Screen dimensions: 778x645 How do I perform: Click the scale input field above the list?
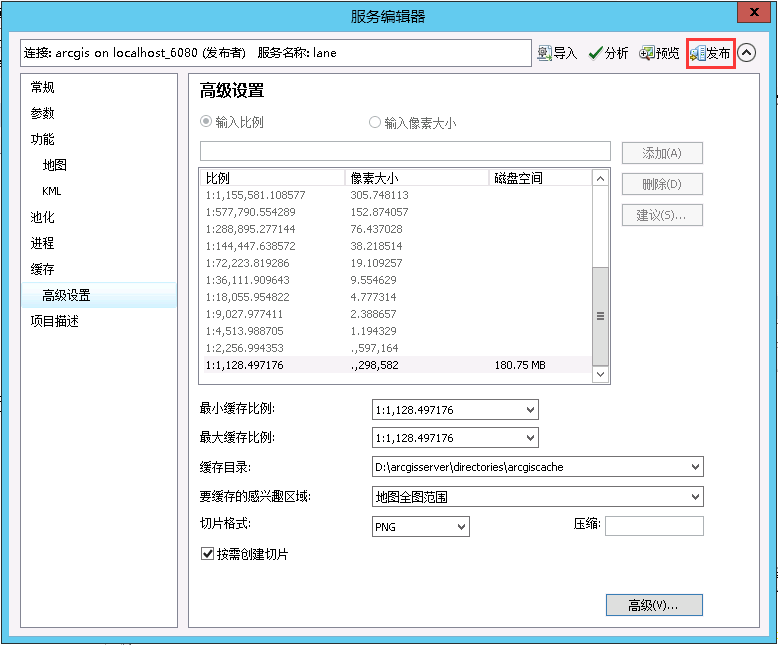(x=405, y=151)
